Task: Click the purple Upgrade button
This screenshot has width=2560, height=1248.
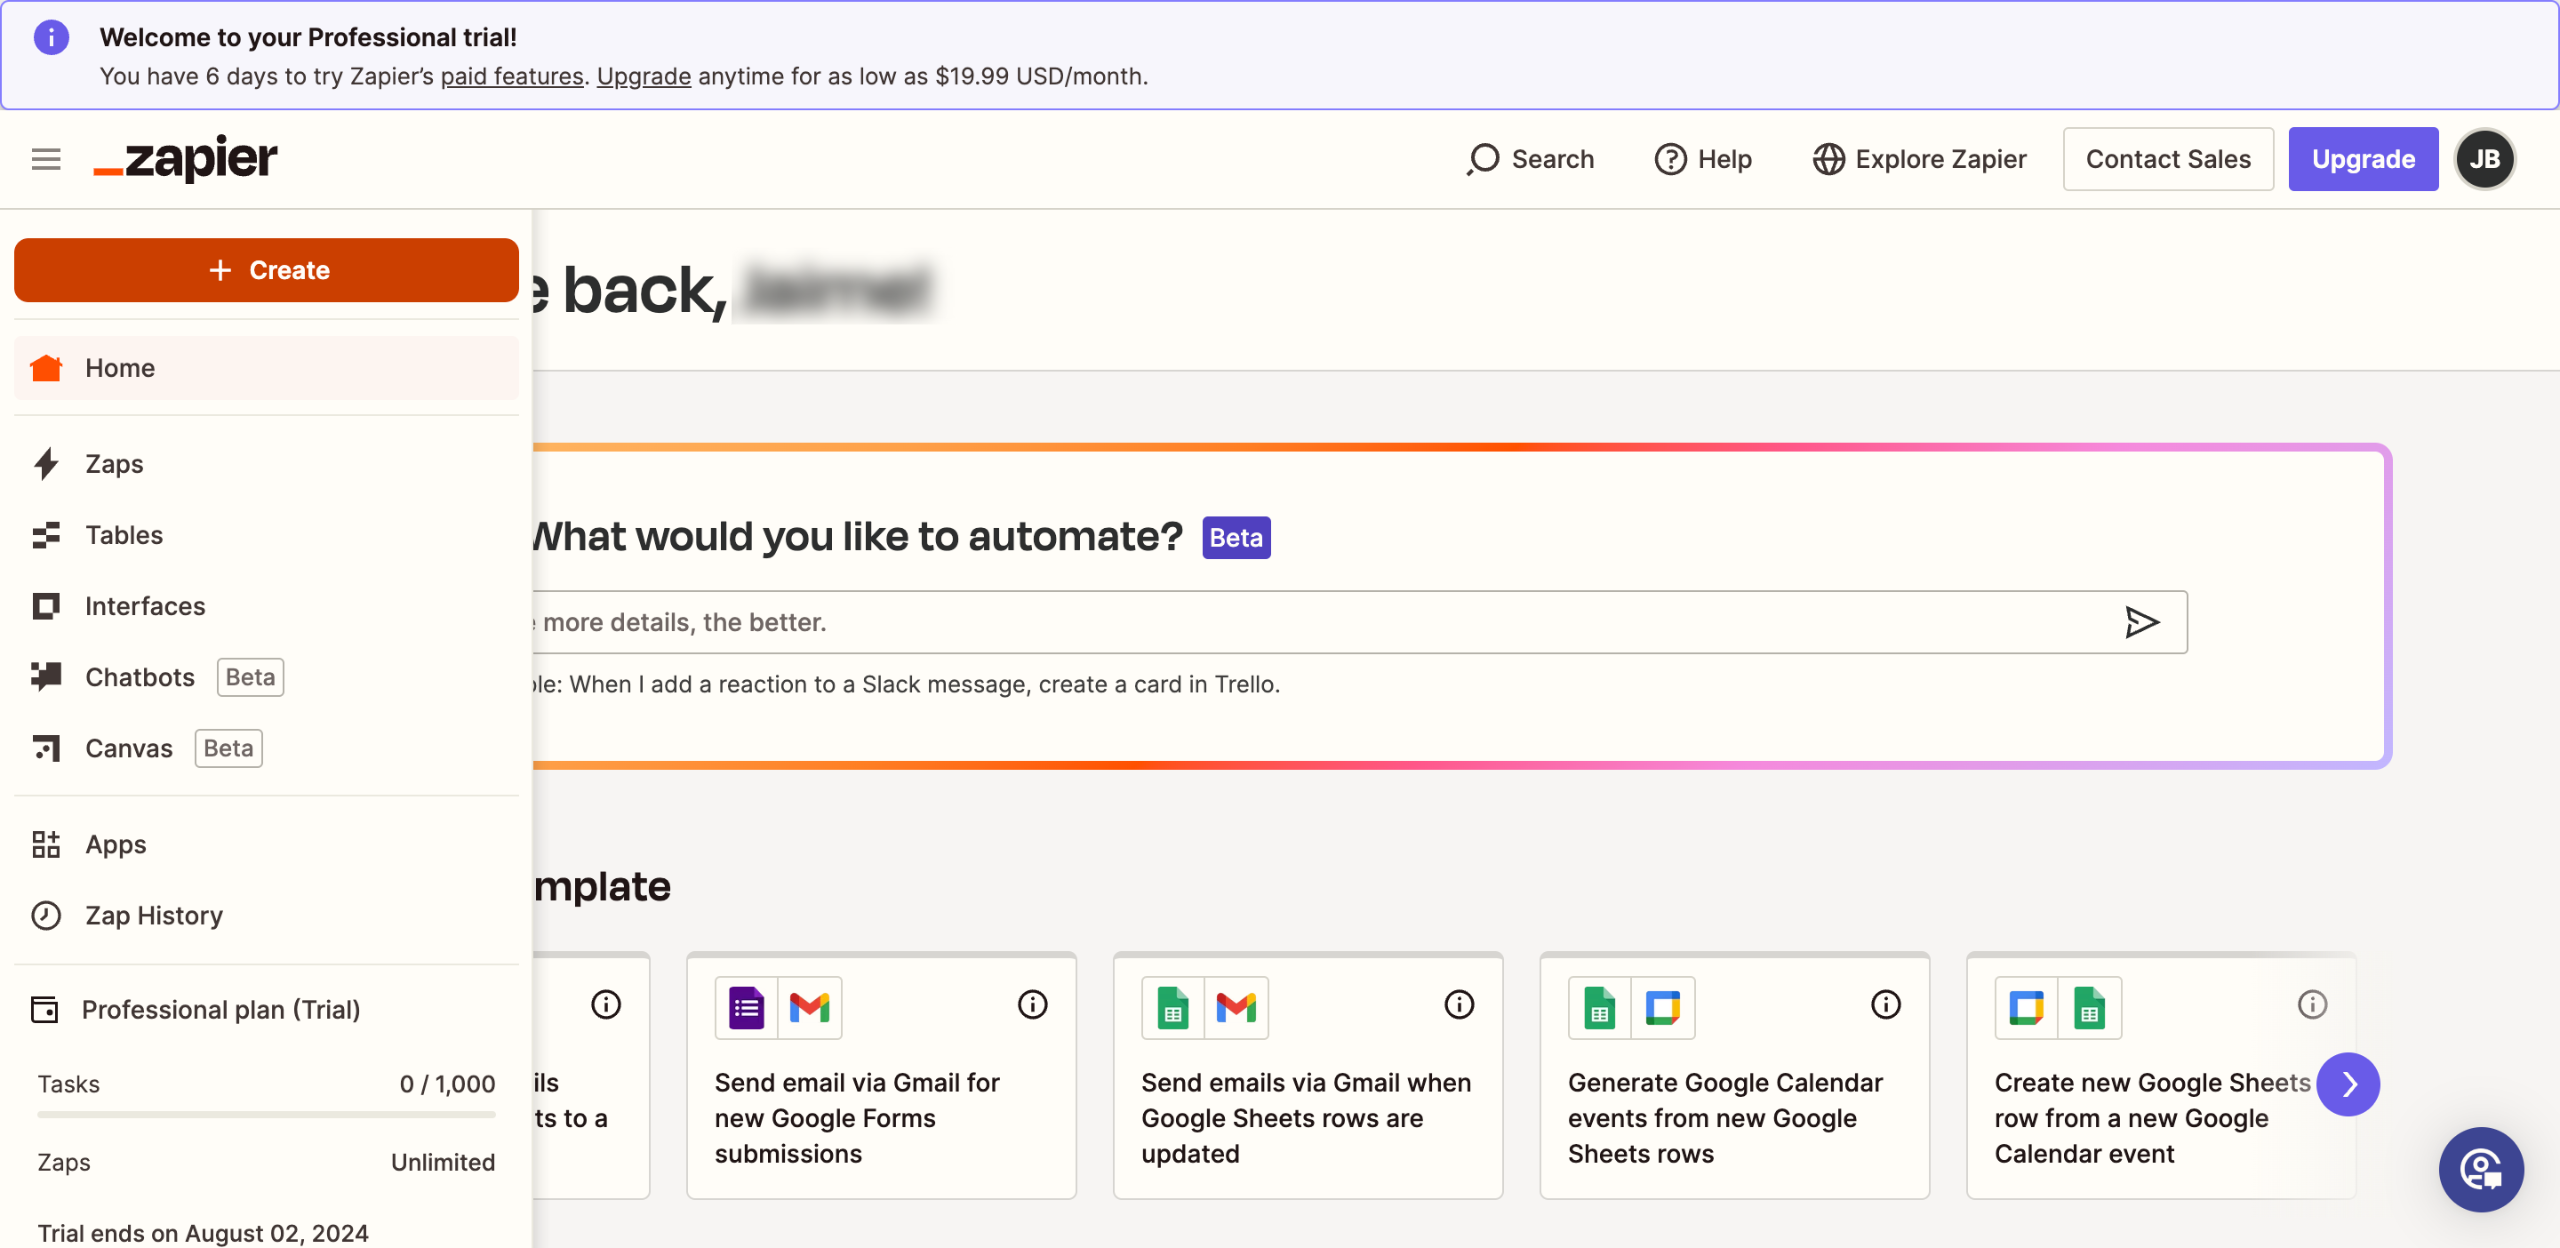Action: pyautogui.click(x=2362, y=159)
